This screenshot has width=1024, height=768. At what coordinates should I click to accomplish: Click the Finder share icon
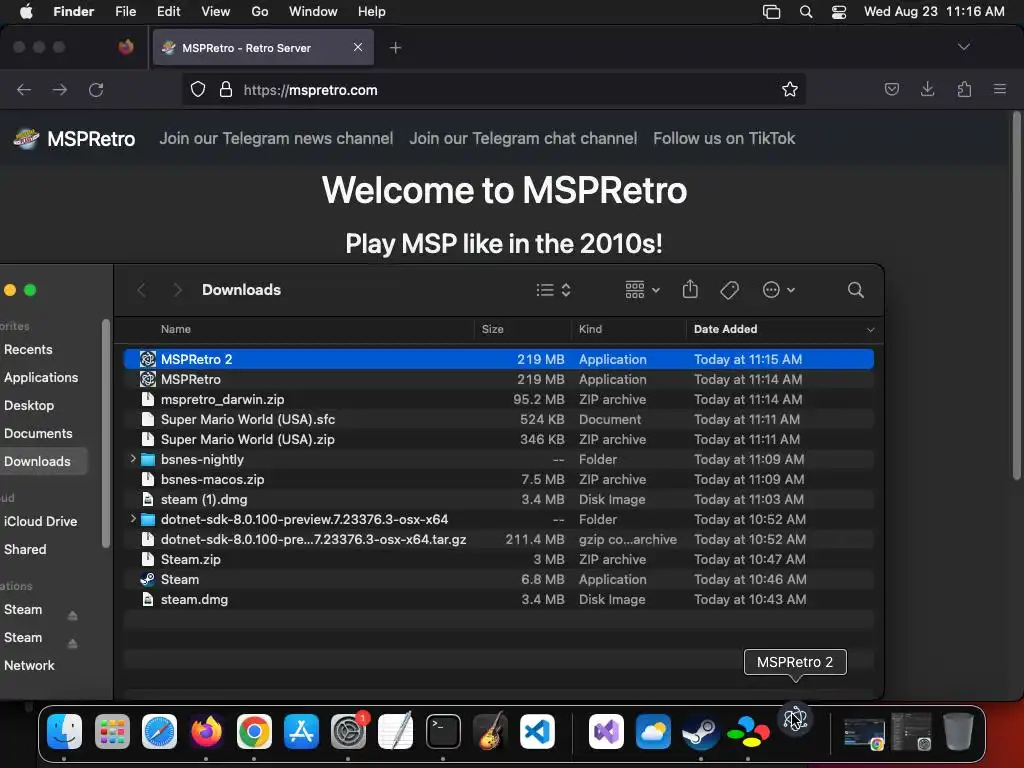coord(690,289)
